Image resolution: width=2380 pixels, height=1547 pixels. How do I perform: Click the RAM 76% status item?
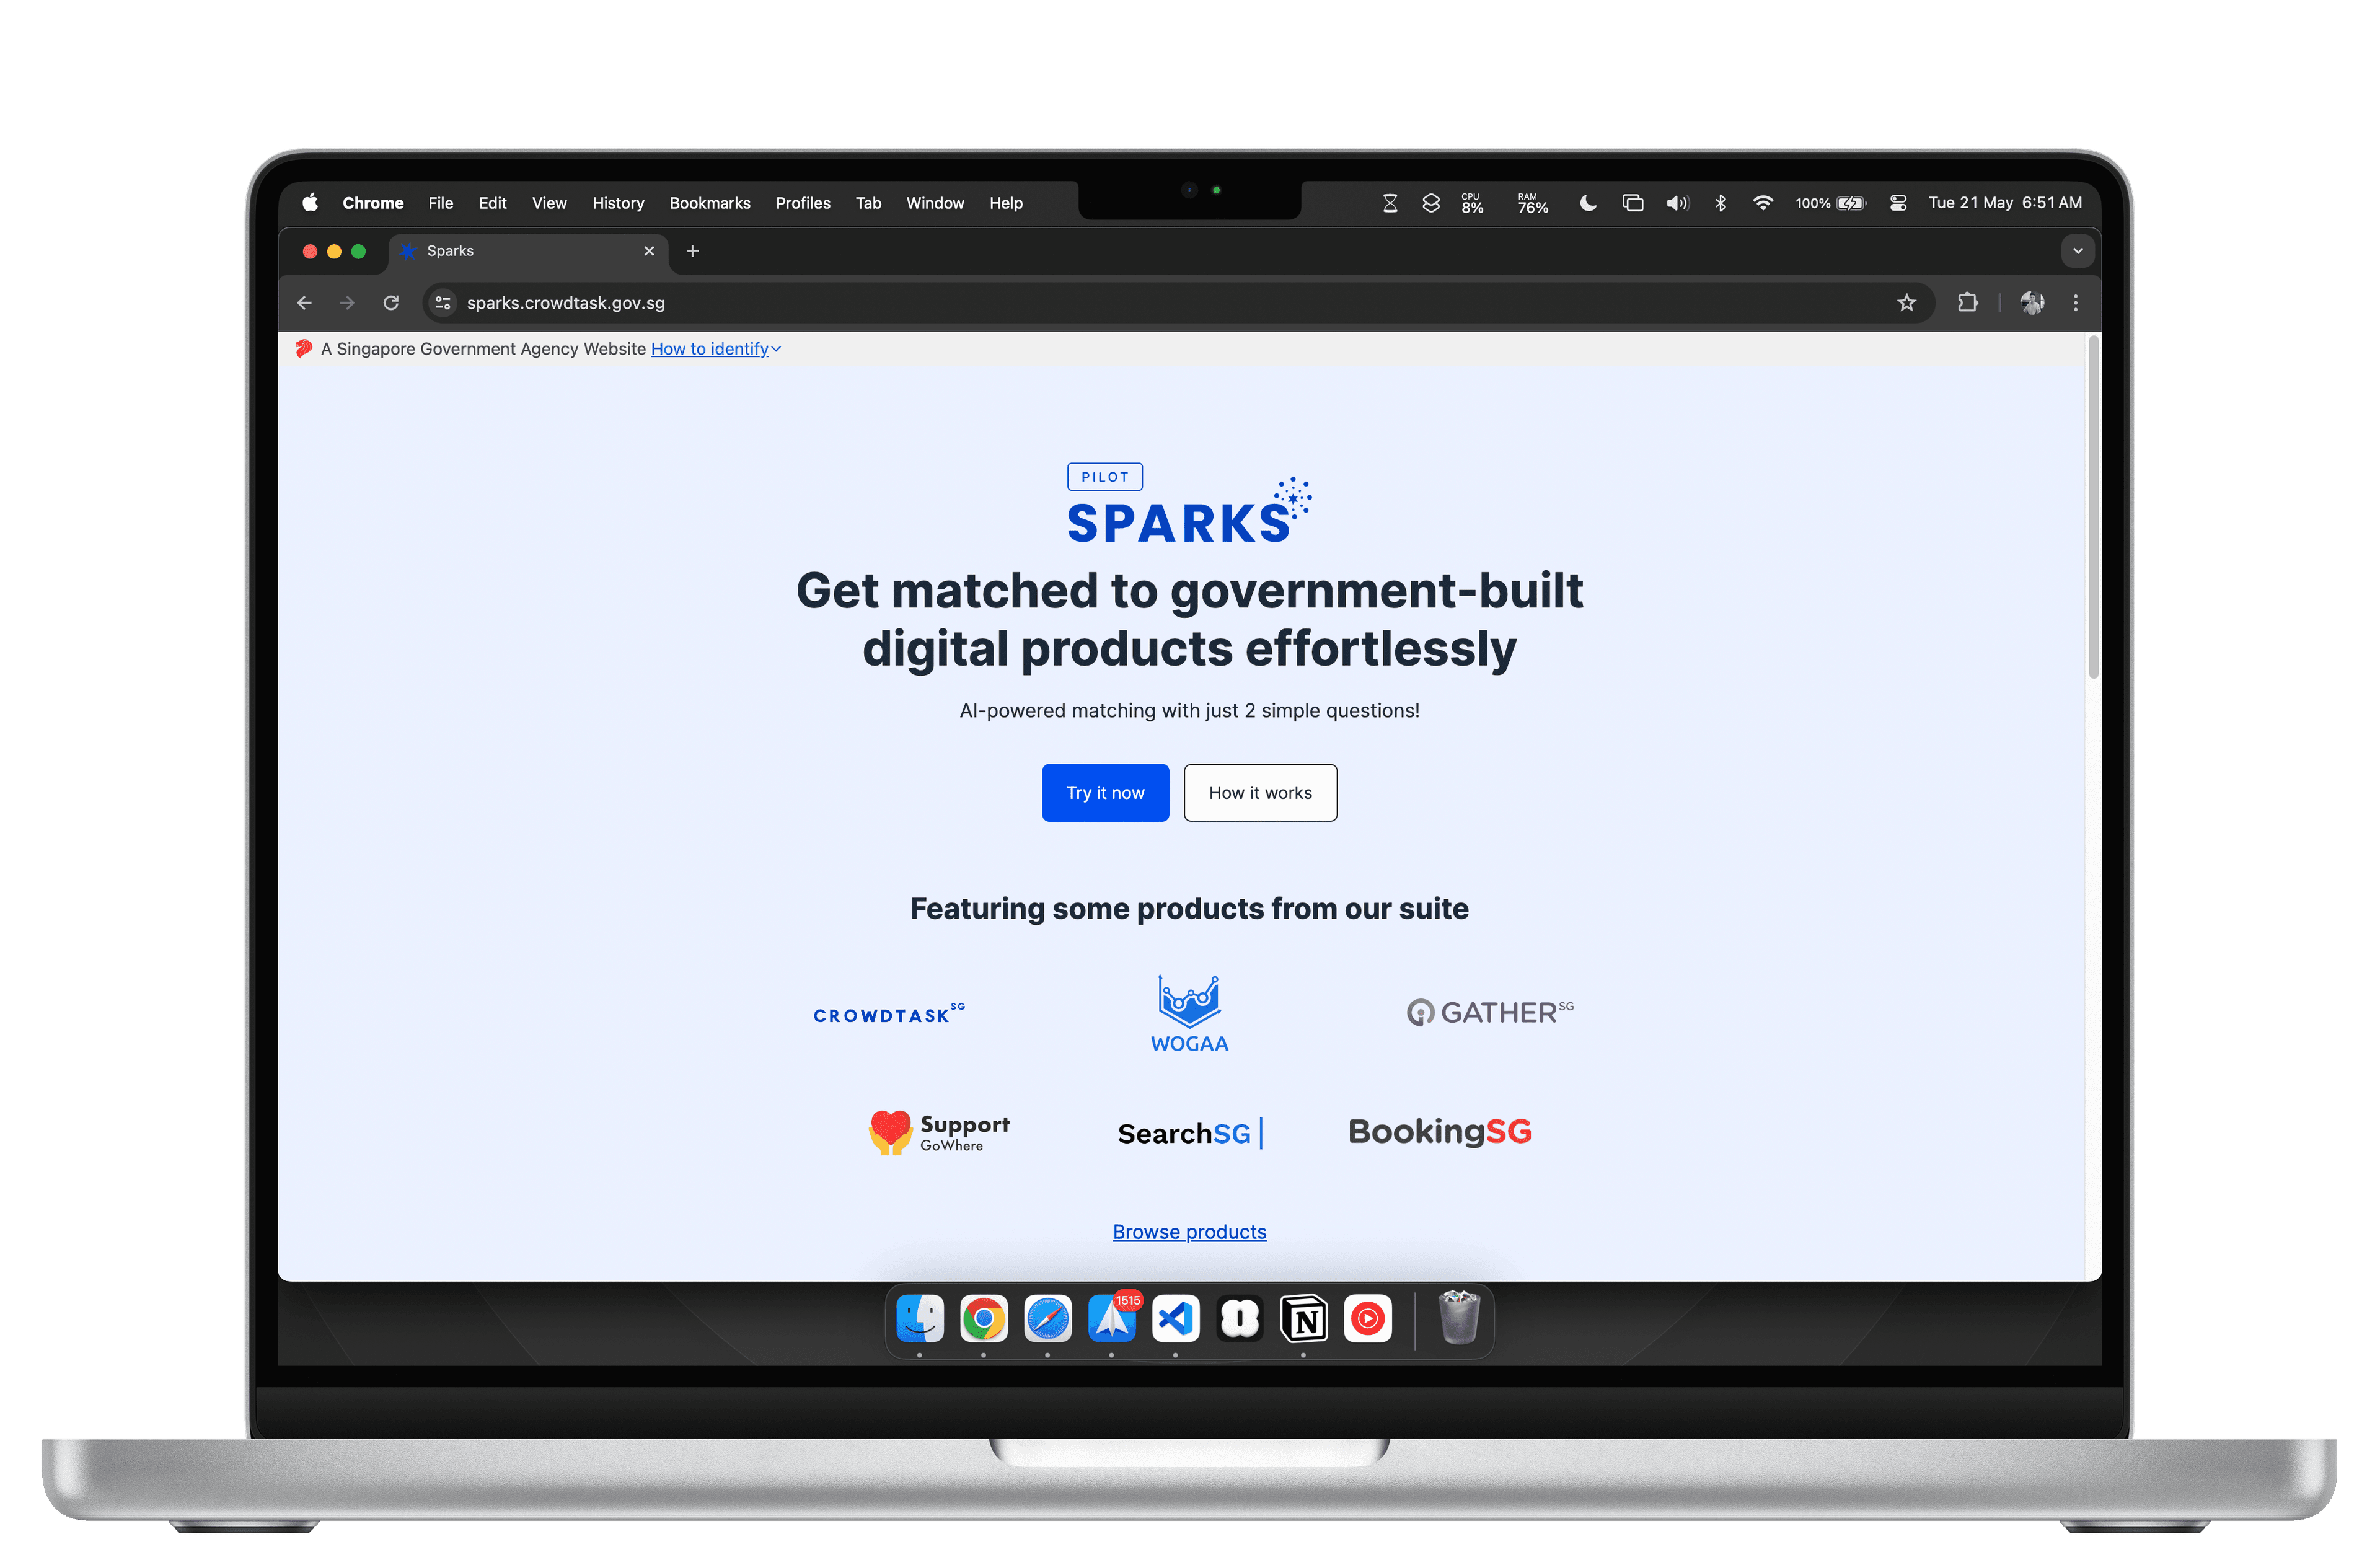click(1532, 203)
